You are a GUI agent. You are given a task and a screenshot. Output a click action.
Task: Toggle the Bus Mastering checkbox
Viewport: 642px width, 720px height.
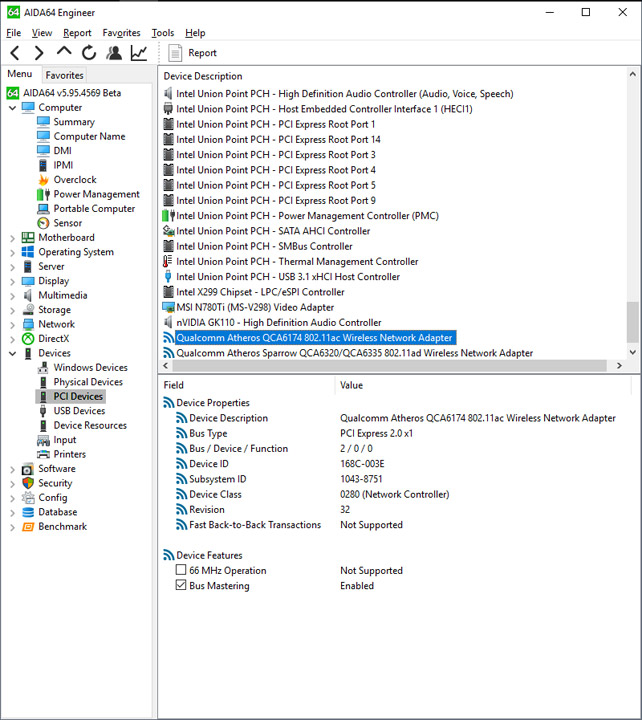coord(181,585)
